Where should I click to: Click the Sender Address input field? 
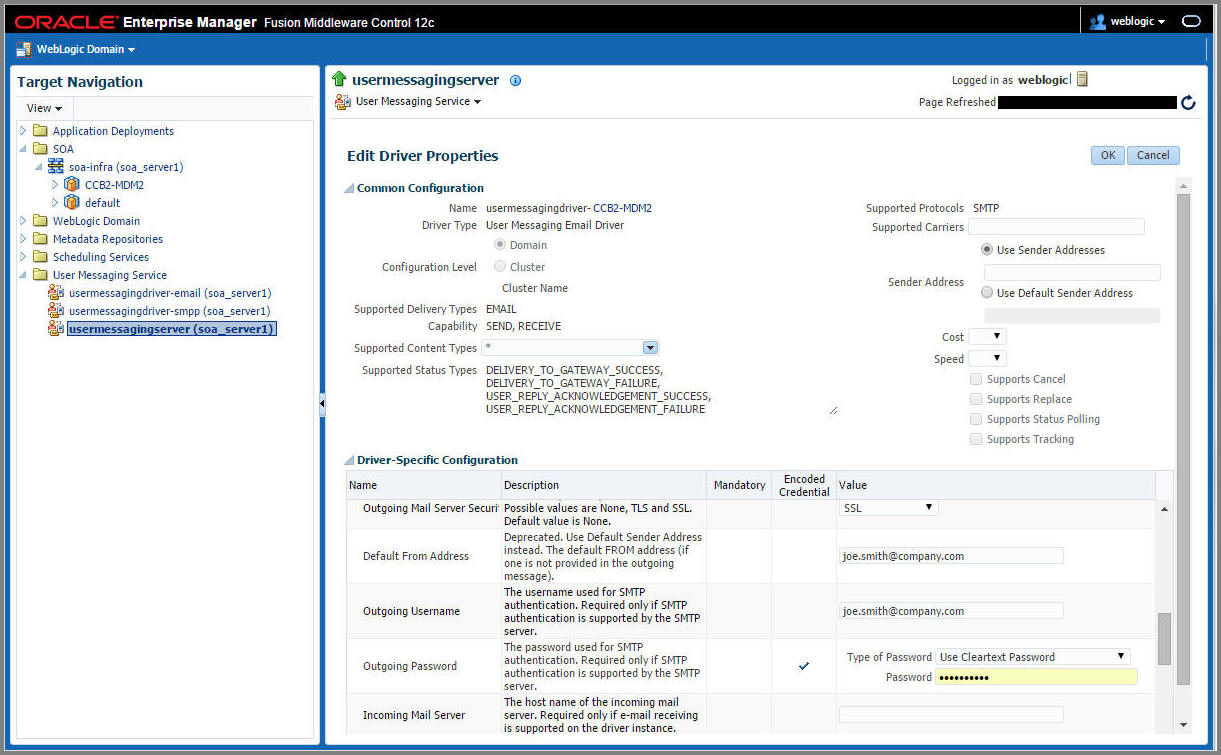[x=1072, y=272]
